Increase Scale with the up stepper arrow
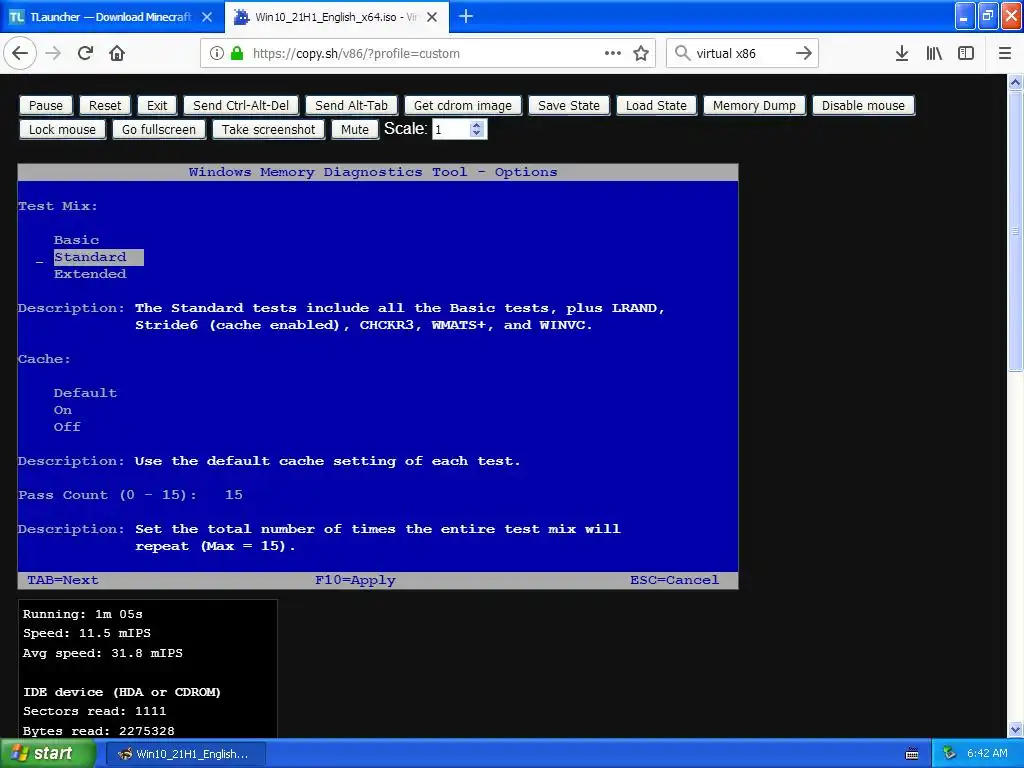Viewport: 1024px width, 768px height. tap(477, 125)
